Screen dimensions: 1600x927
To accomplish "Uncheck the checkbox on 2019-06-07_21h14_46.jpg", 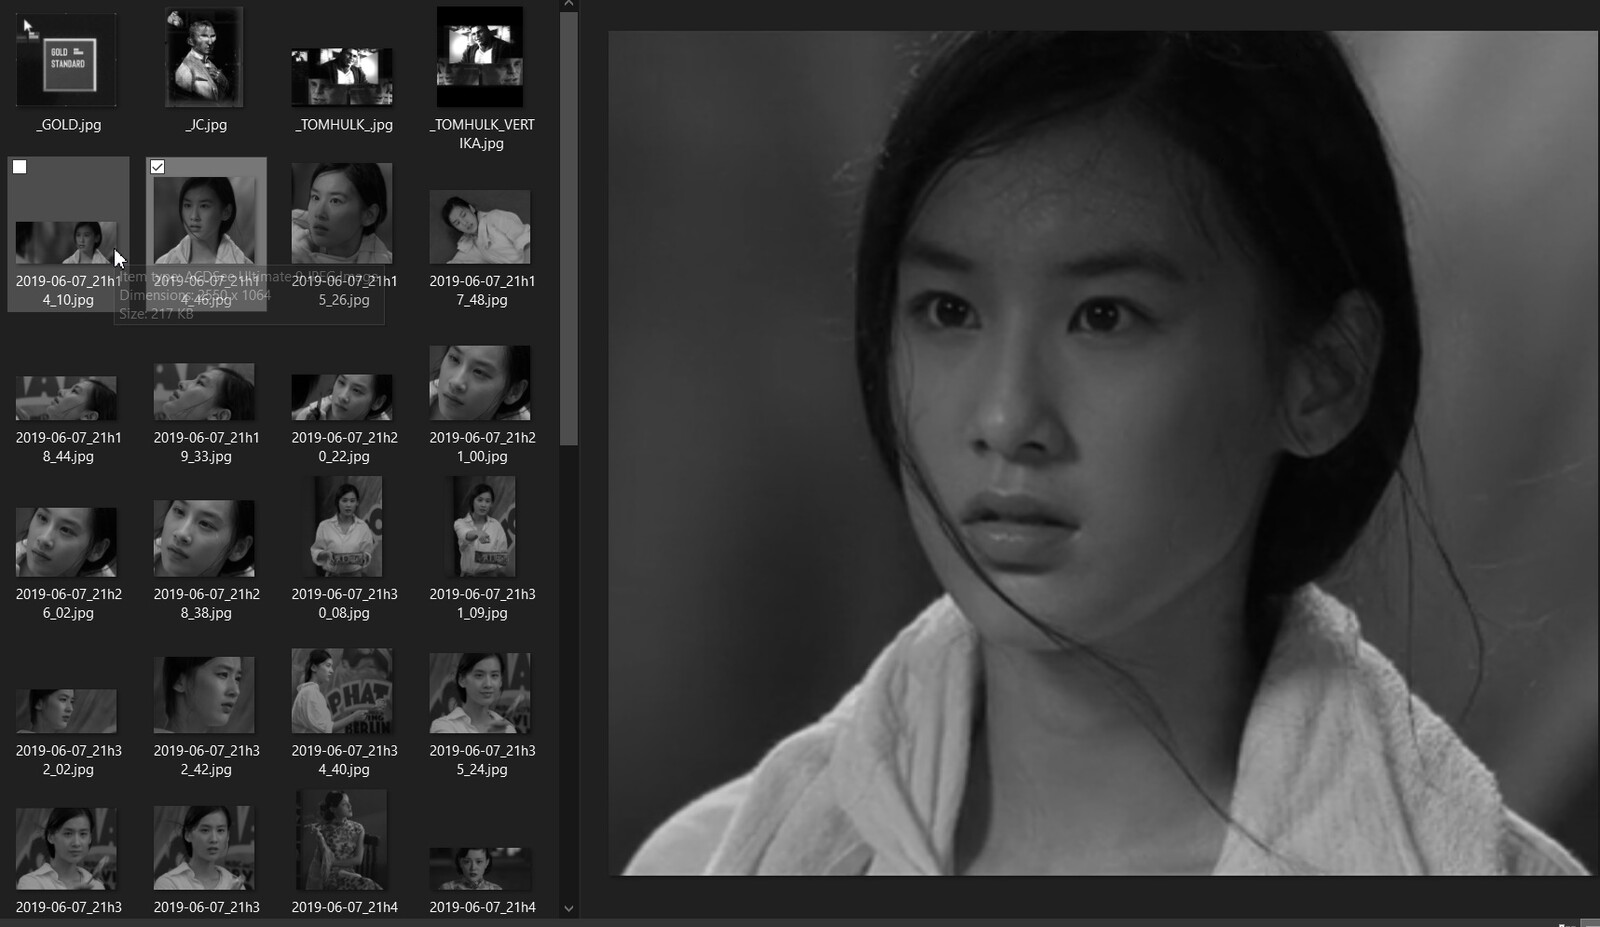I will click(158, 167).
